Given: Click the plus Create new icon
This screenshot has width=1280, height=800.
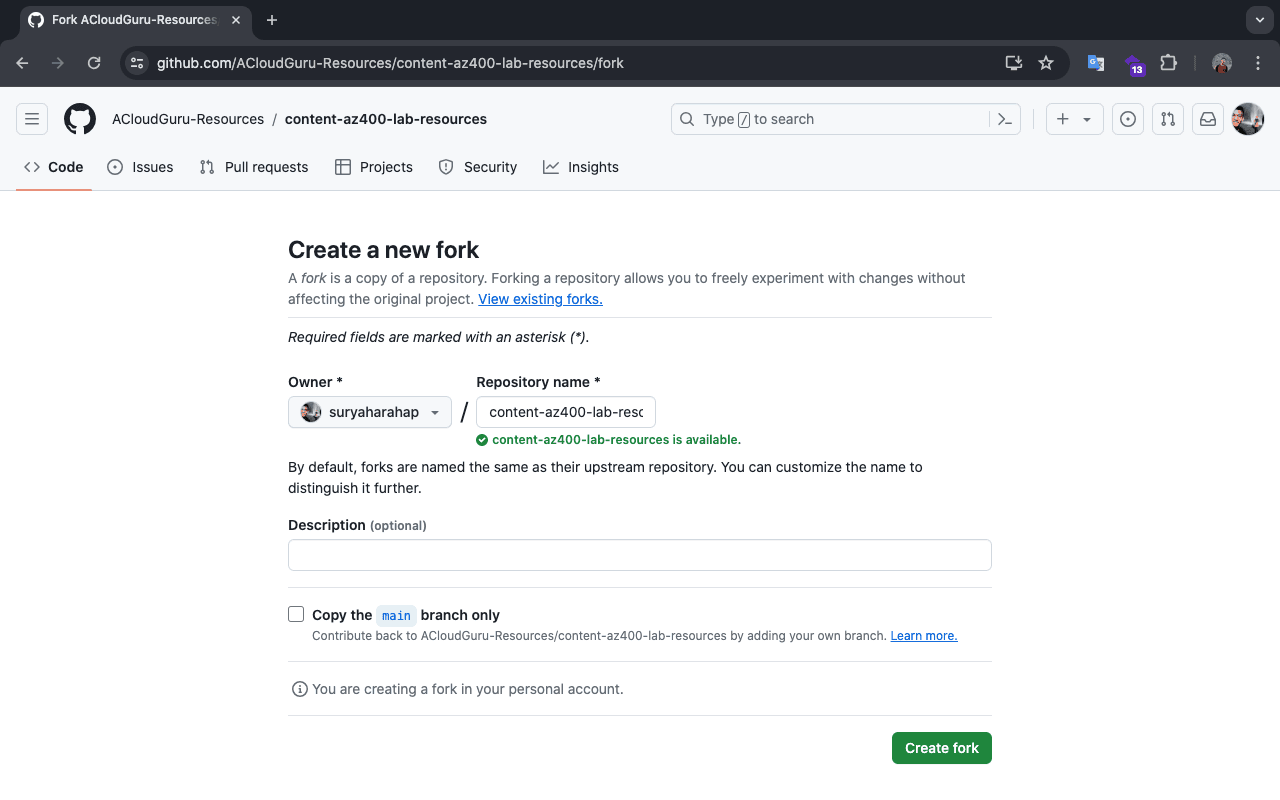Looking at the screenshot, I should (1062, 119).
